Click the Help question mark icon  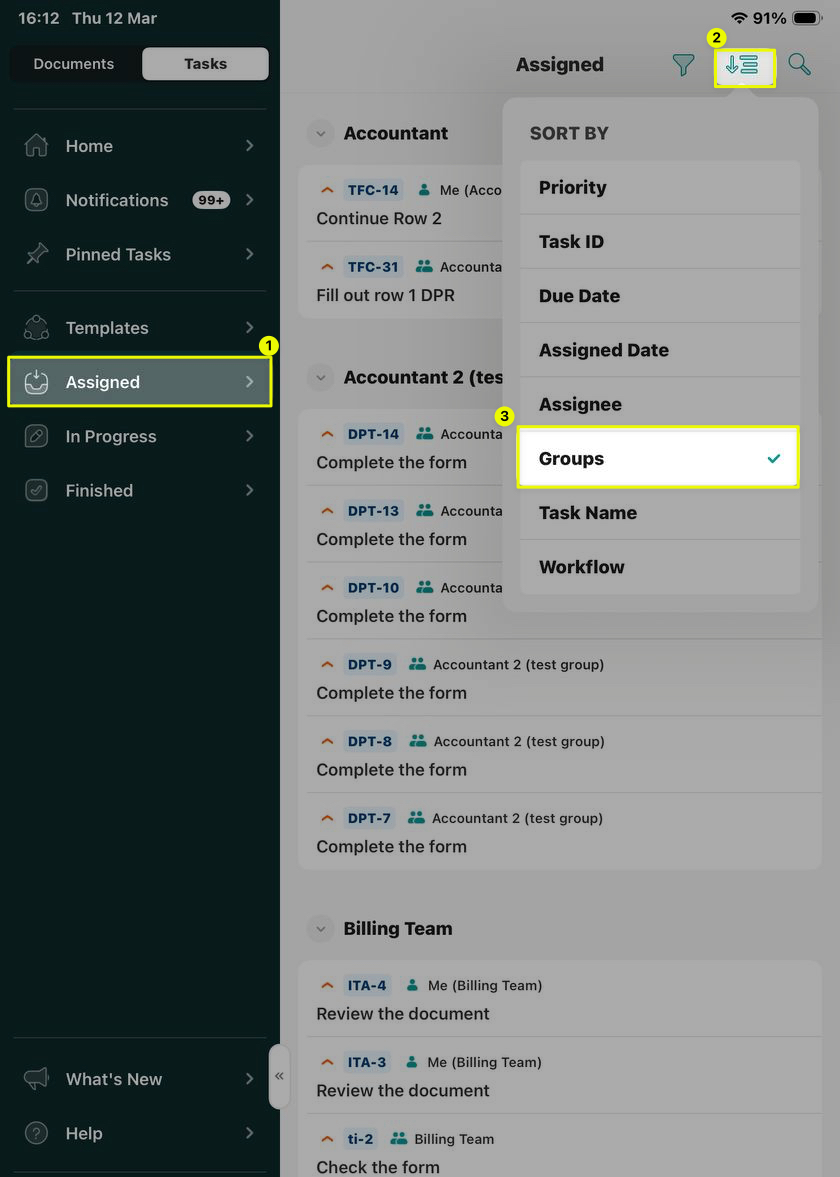(x=37, y=1133)
